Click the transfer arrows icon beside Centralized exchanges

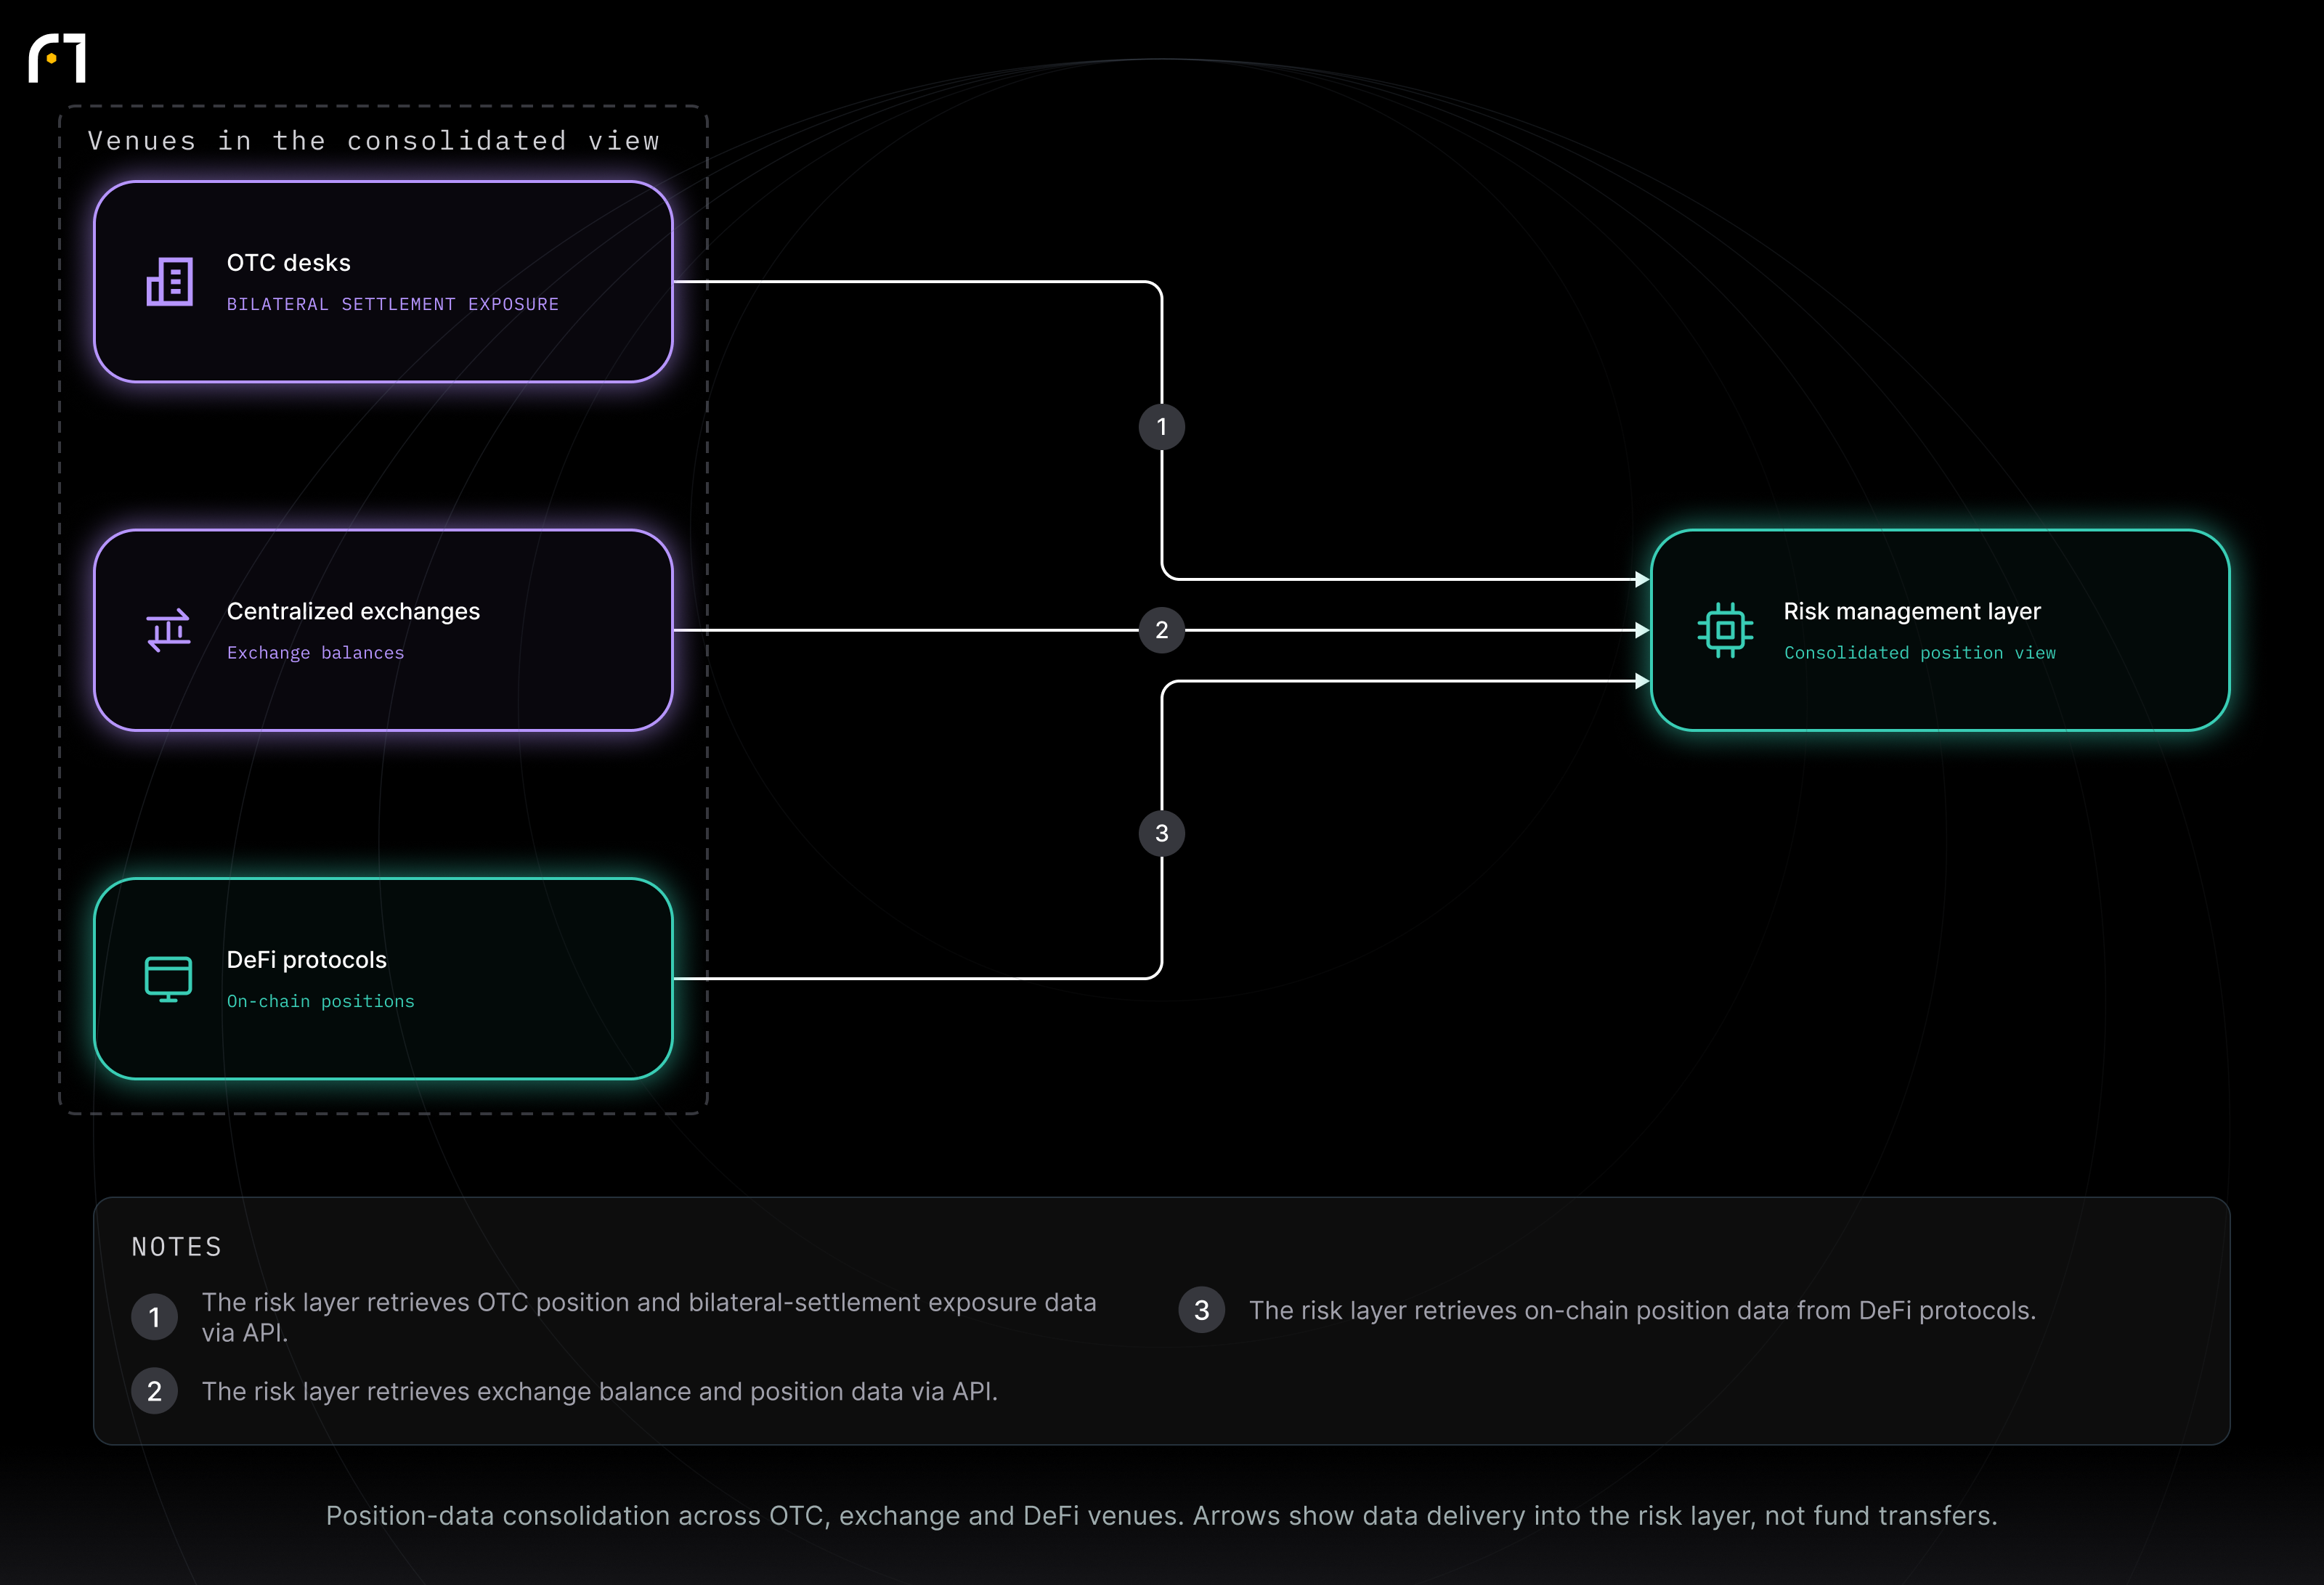[169, 630]
